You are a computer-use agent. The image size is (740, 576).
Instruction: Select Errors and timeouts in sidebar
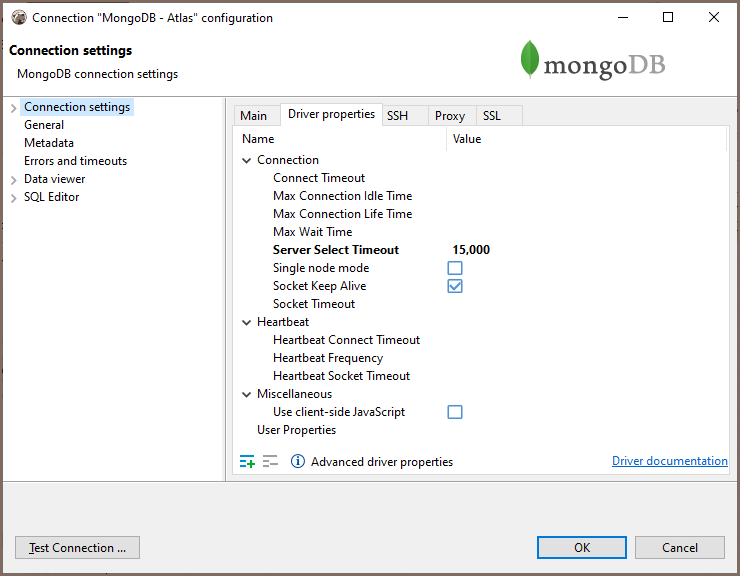pos(75,161)
